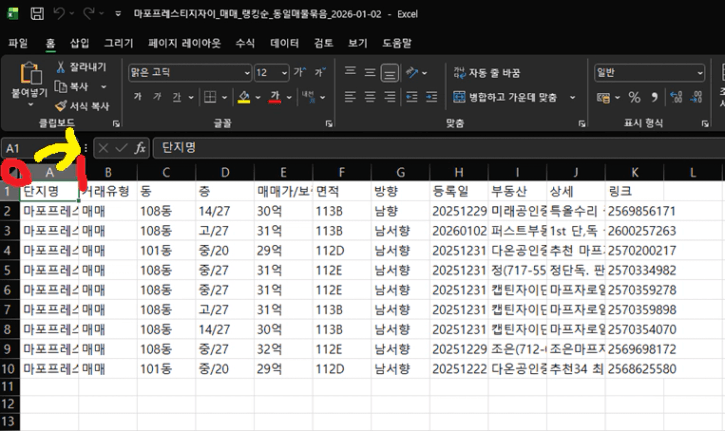Click the Save icon in title bar
Viewport: 725px width, 431px height.
[36, 16]
